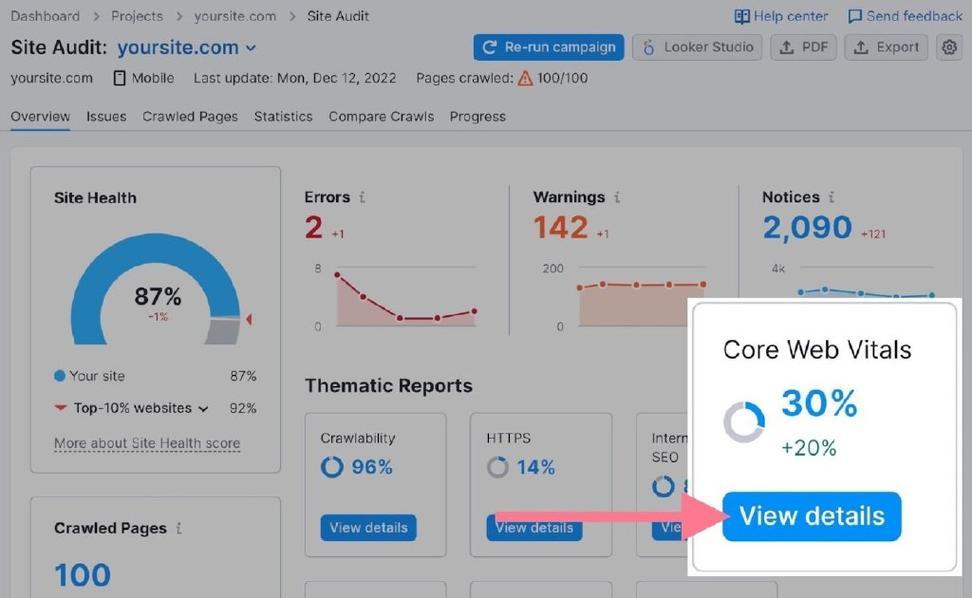972x598 pixels.
Task: Click the Export button
Action: (886, 47)
